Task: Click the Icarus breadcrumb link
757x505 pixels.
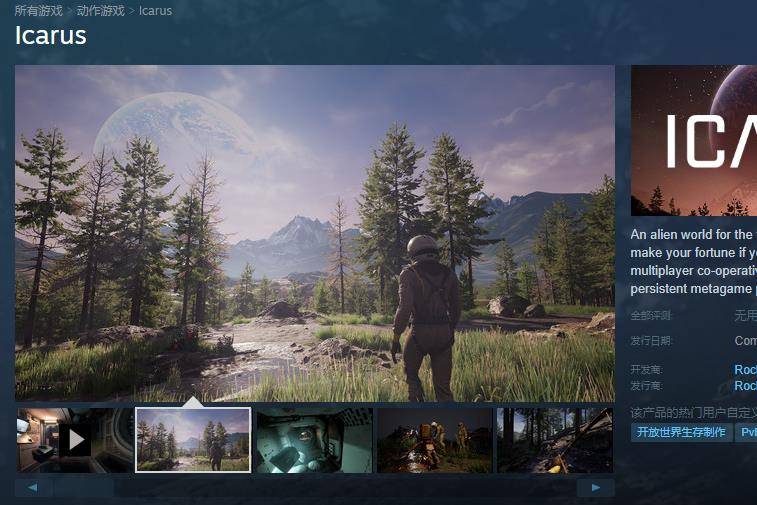Action: tap(155, 11)
